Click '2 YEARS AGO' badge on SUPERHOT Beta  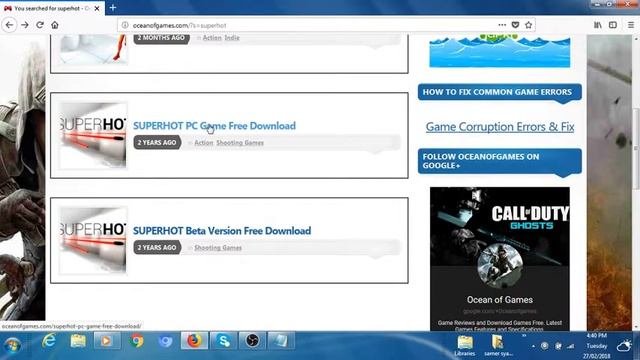click(x=157, y=247)
